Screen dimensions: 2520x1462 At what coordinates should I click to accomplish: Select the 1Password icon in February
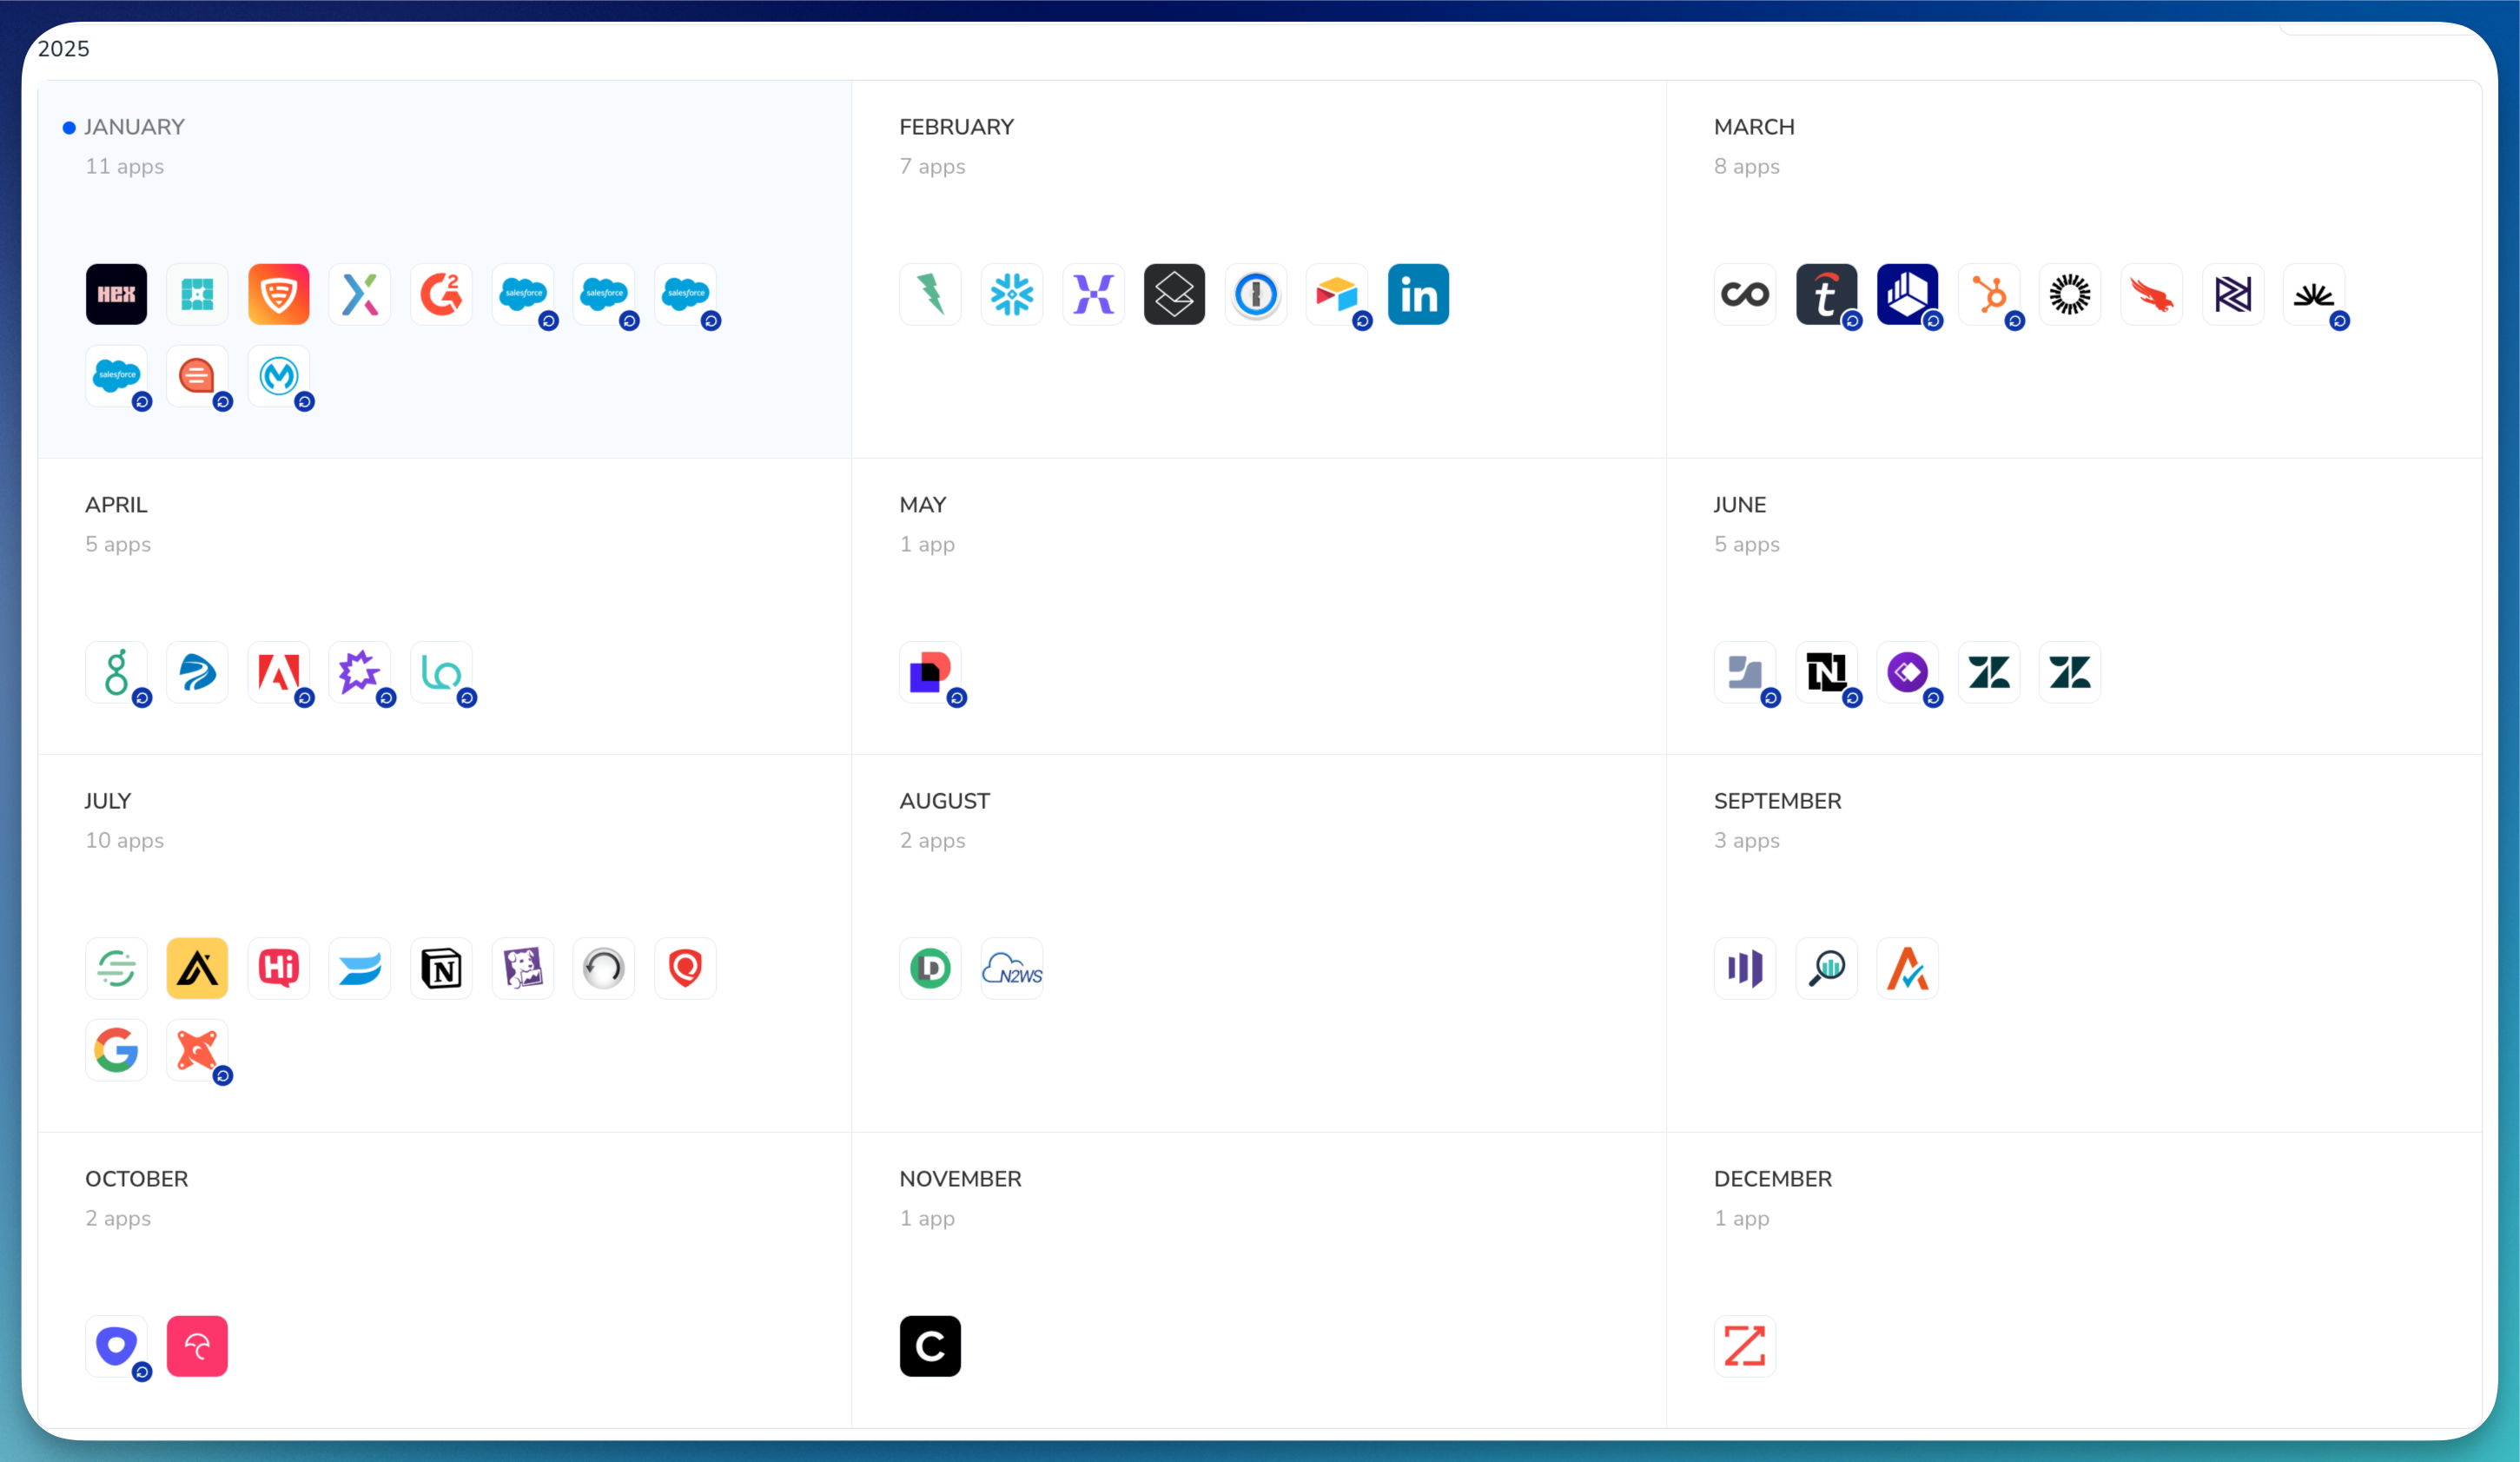coord(1256,294)
